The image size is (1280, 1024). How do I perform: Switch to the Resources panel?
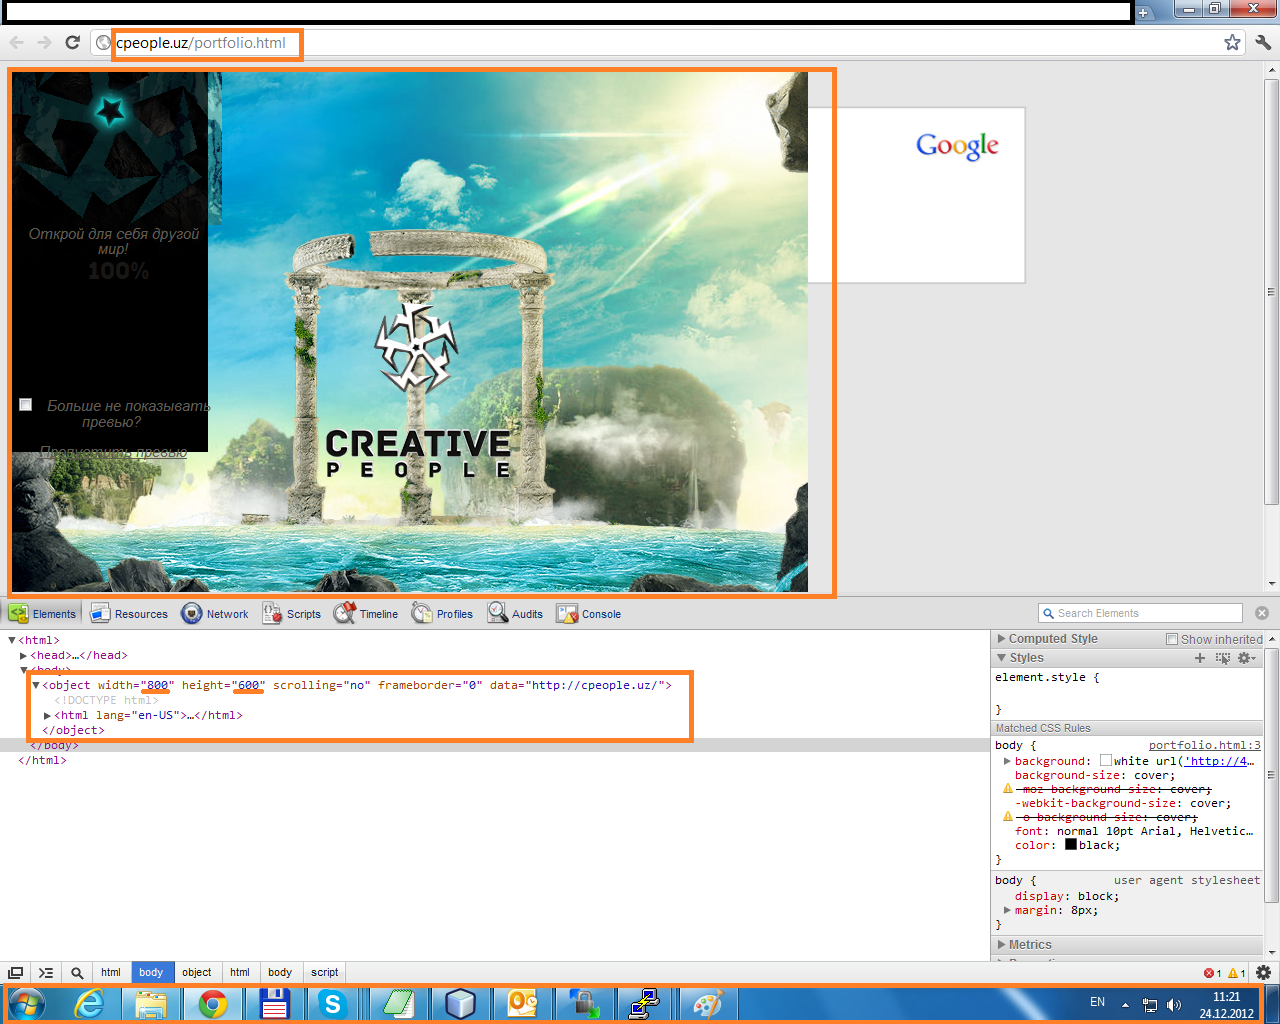129,613
